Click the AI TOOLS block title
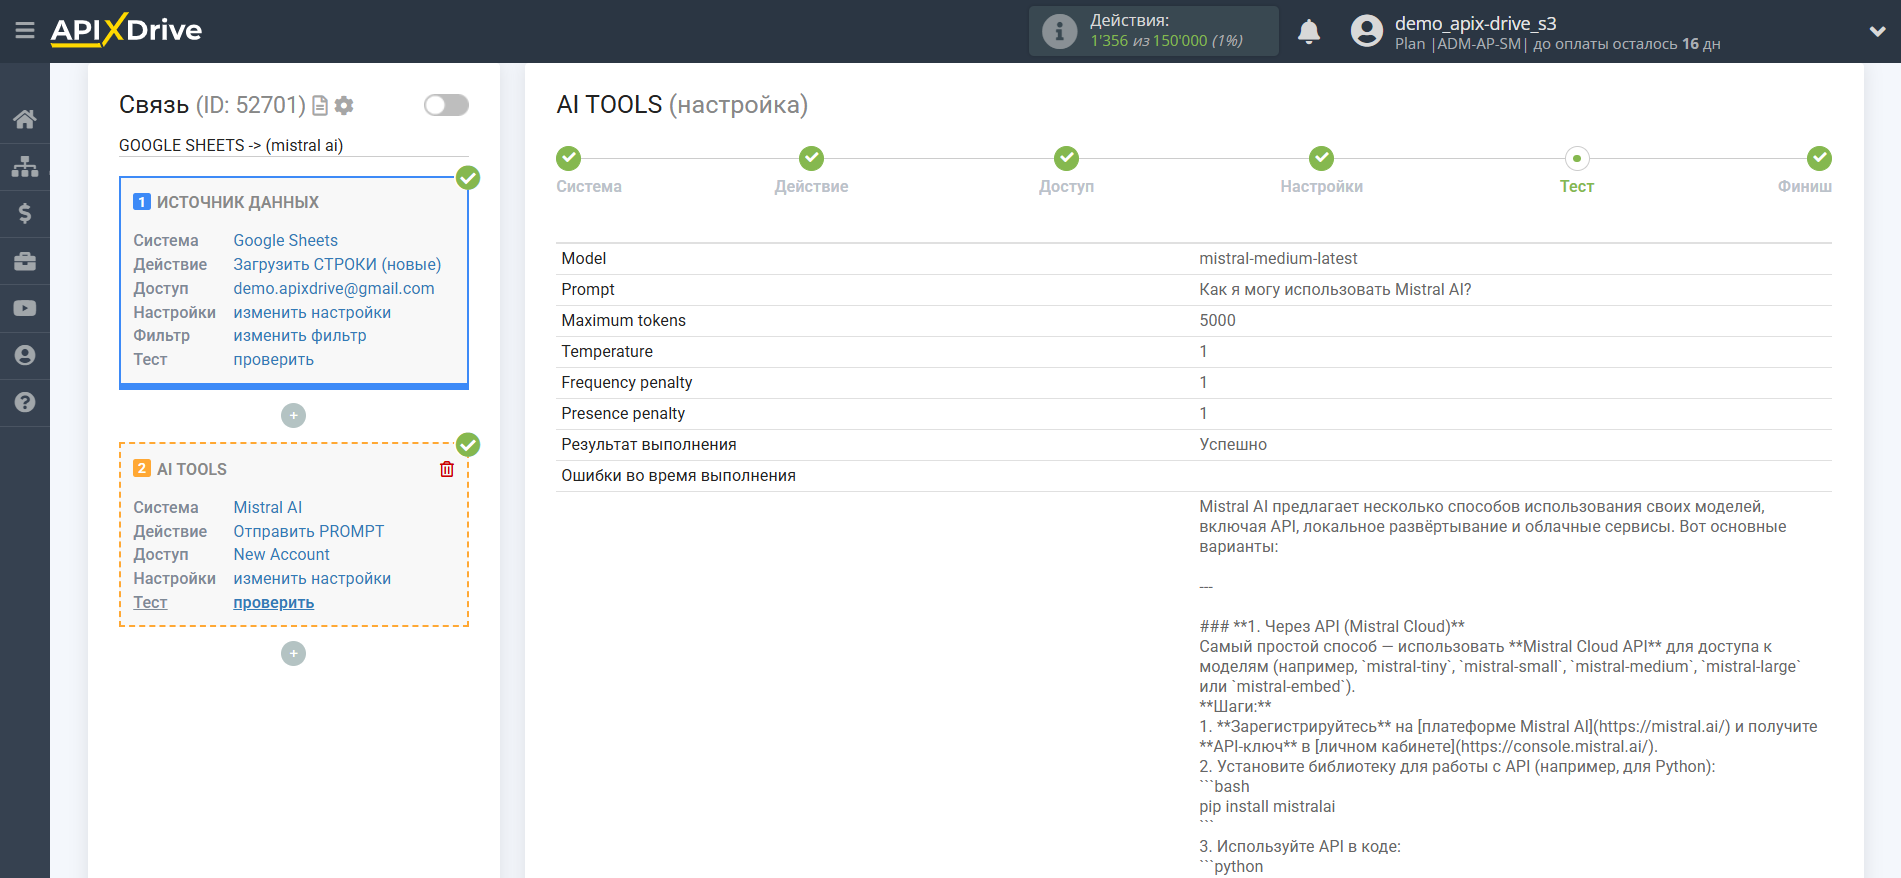The height and width of the screenshot is (878, 1901). click(x=192, y=469)
